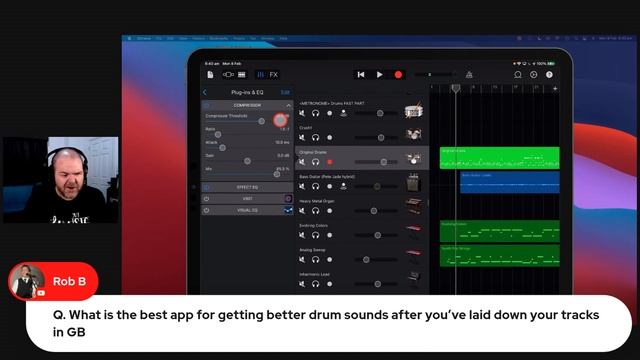
Task: Start playback with the Play button
Action: tap(380, 75)
